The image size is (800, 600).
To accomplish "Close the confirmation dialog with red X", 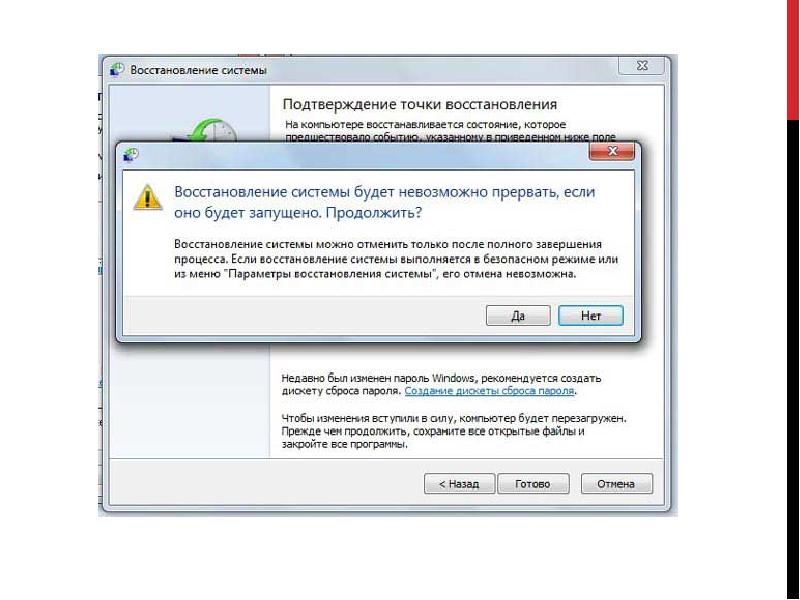I will pos(612,152).
